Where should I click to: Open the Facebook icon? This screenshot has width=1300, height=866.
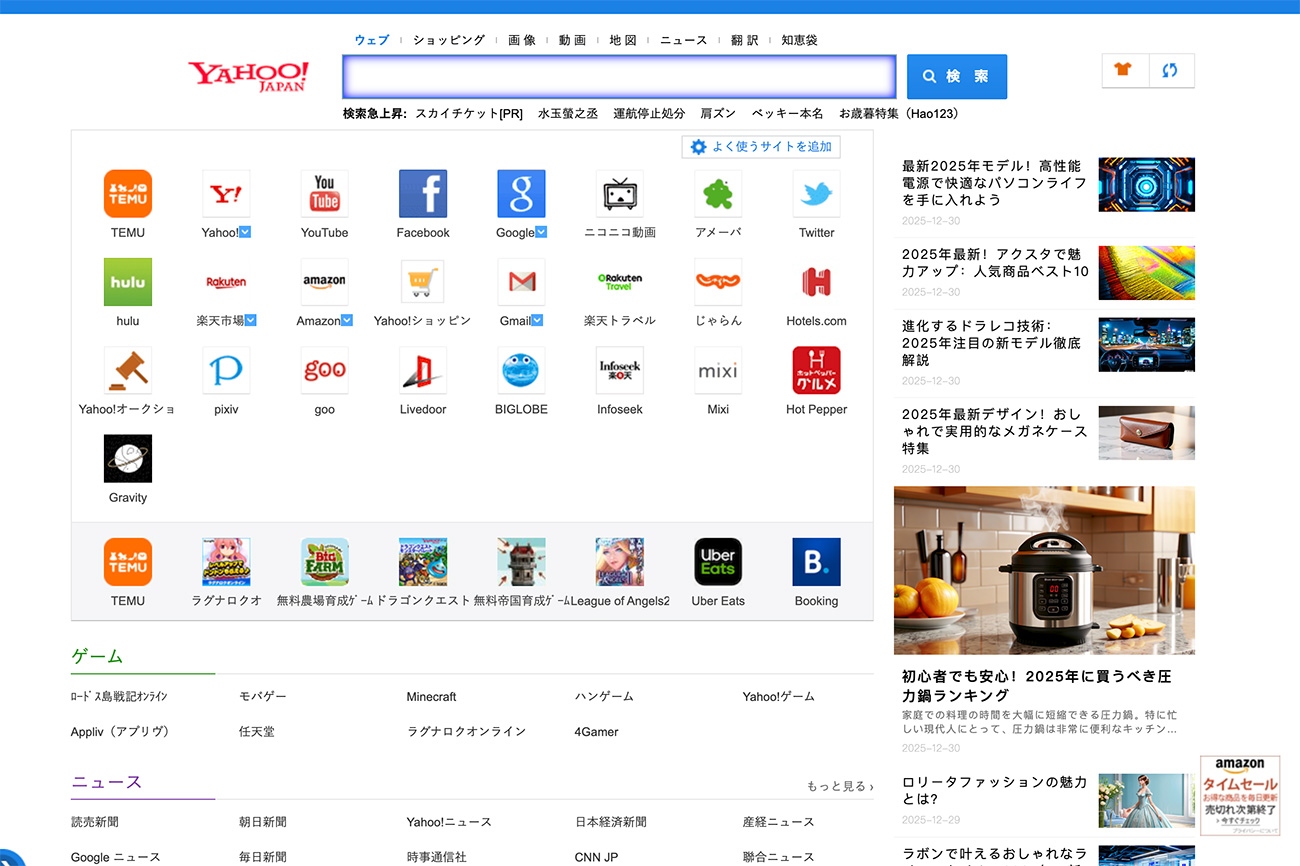423,194
